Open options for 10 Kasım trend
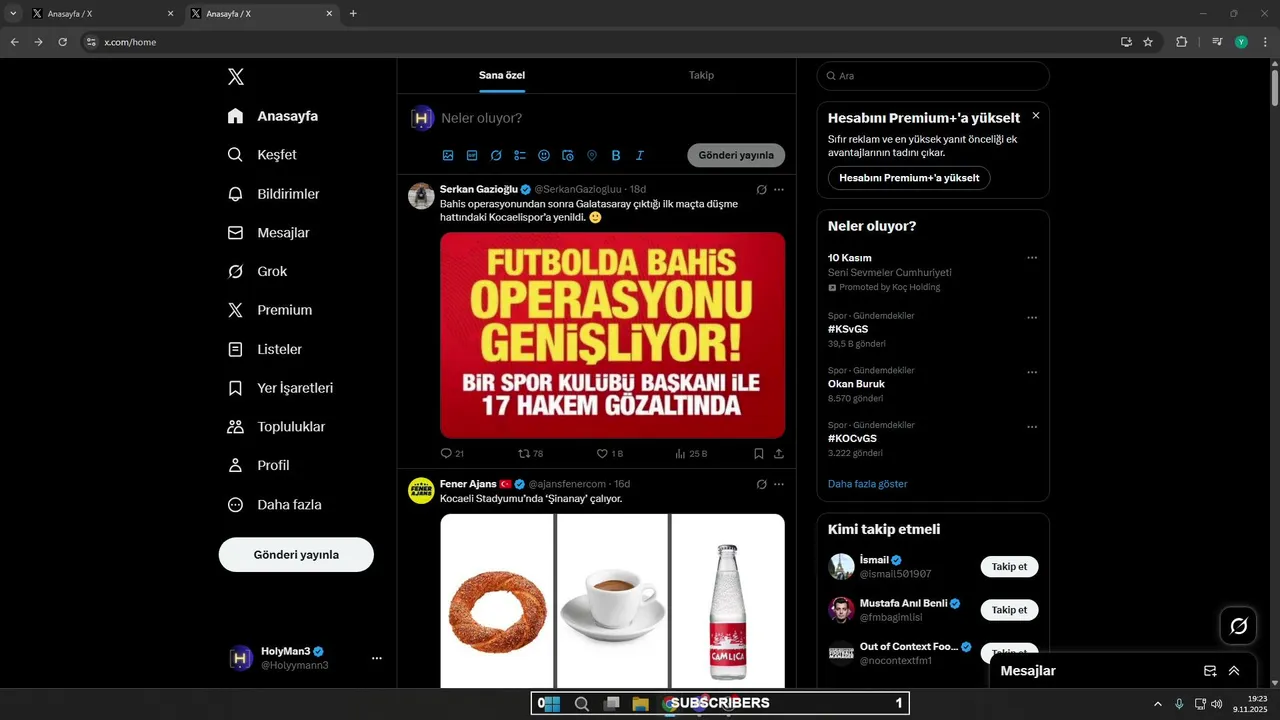This screenshot has width=1280, height=720. pyautogui.click(x=1032, y=258)
